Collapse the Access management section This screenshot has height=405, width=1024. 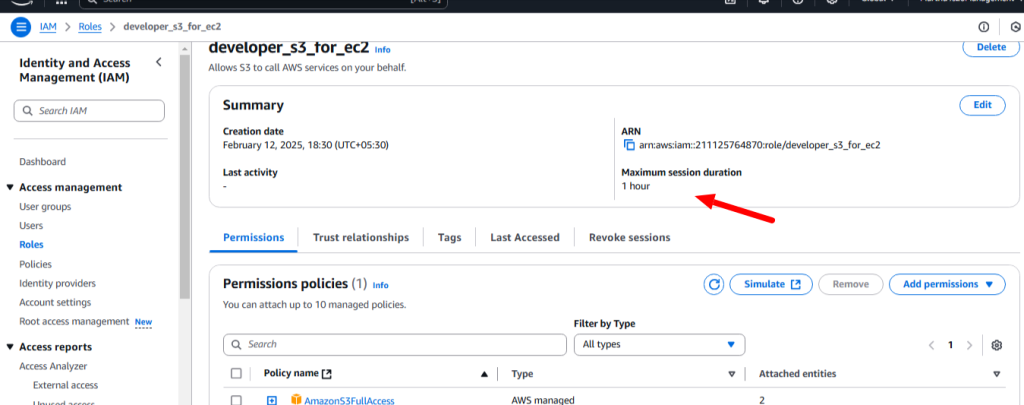[x=10, y=187]
